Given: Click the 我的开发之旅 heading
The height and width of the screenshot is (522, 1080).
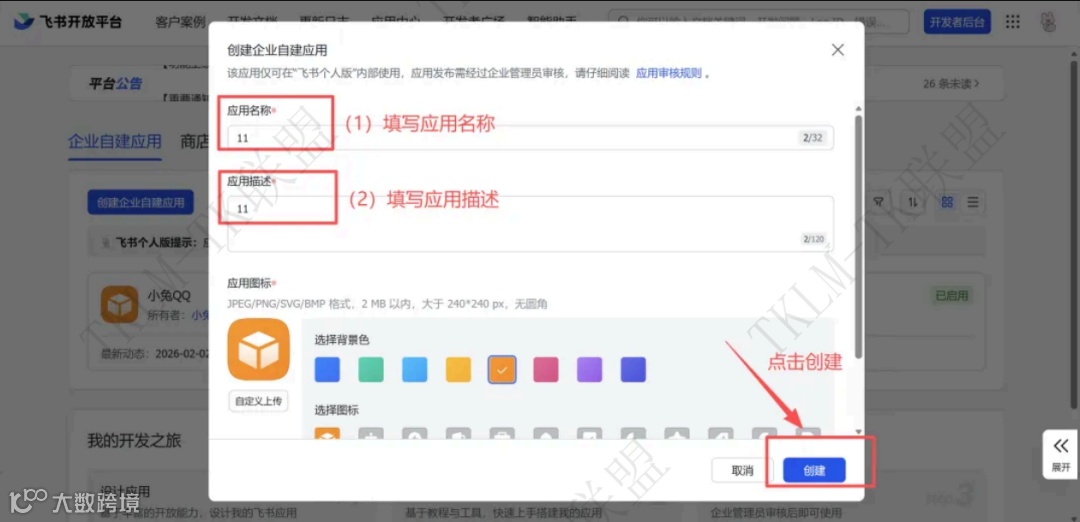Looking at the screenshot, I should 134,440.
